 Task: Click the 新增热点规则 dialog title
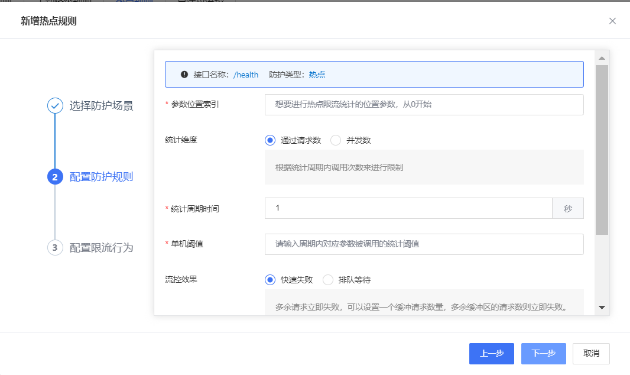[x=49, y=21]
